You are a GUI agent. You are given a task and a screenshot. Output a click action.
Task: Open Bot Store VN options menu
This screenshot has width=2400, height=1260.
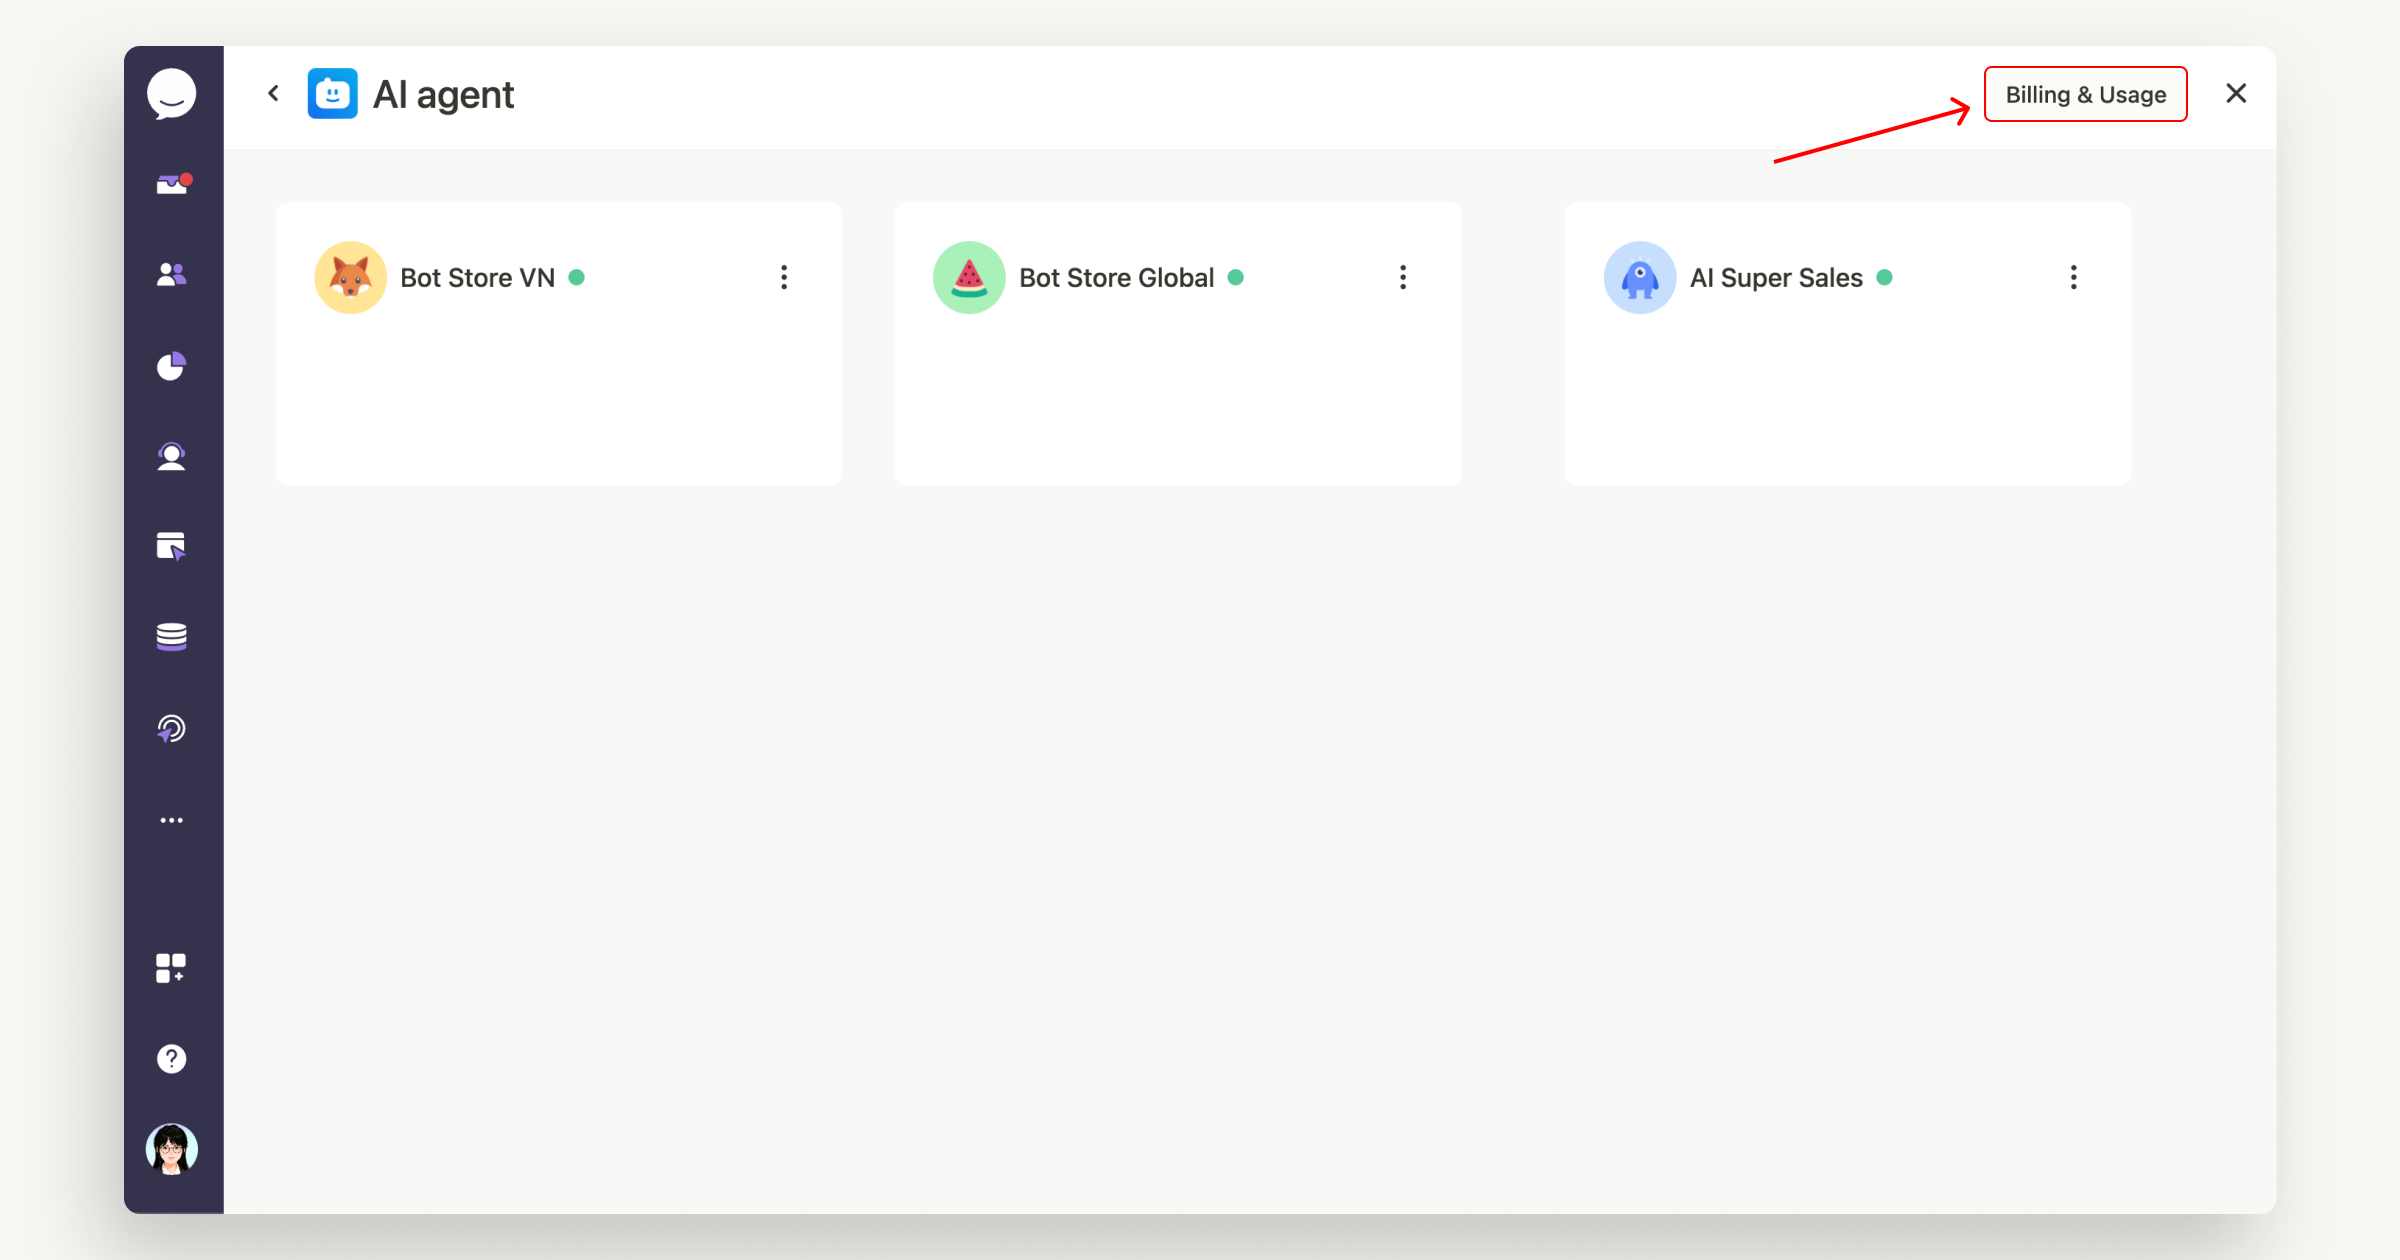[x=784, y=278]
